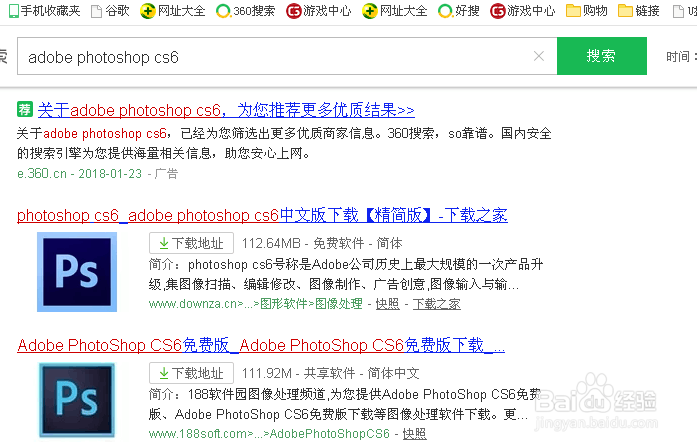Open the Adobe PhotoShop CS6免费版 result
The height and width of the screenshot is (447, 697).
point(261,345)
